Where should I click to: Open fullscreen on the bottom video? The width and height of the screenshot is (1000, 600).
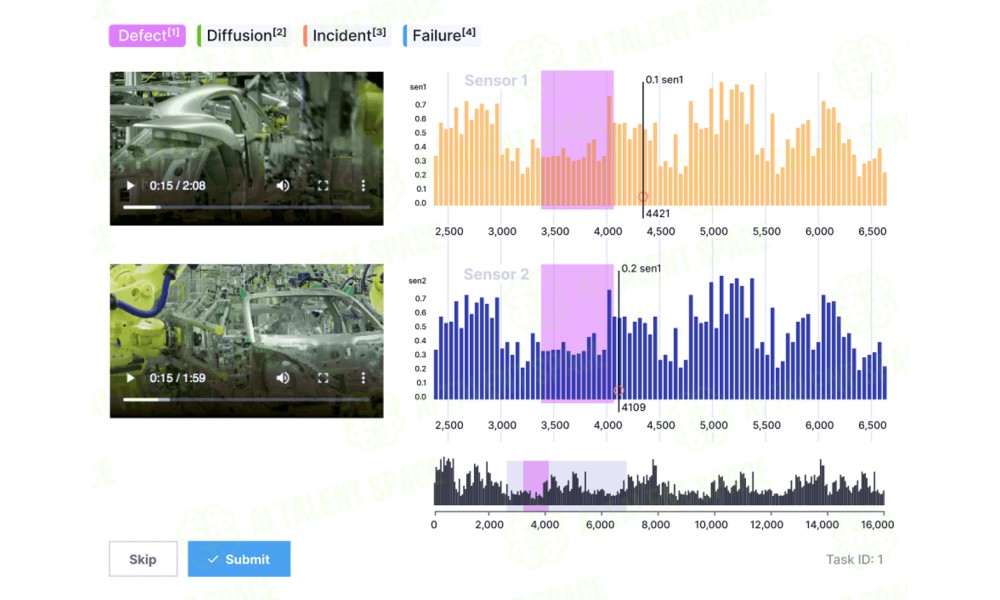[x=323, y=378]
